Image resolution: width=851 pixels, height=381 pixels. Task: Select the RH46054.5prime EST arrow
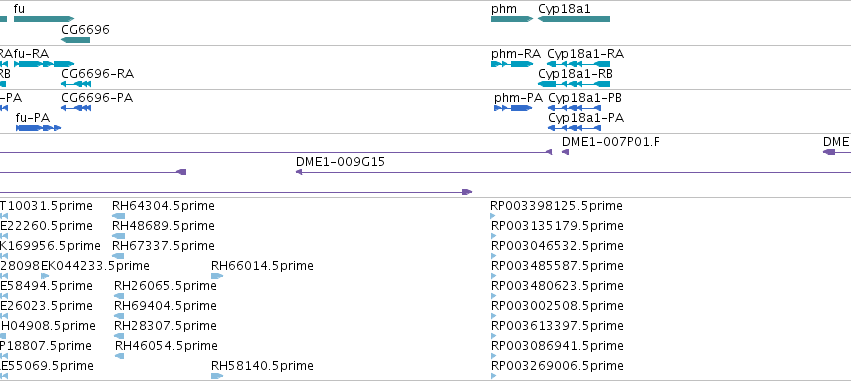click(x=119, y=356)
